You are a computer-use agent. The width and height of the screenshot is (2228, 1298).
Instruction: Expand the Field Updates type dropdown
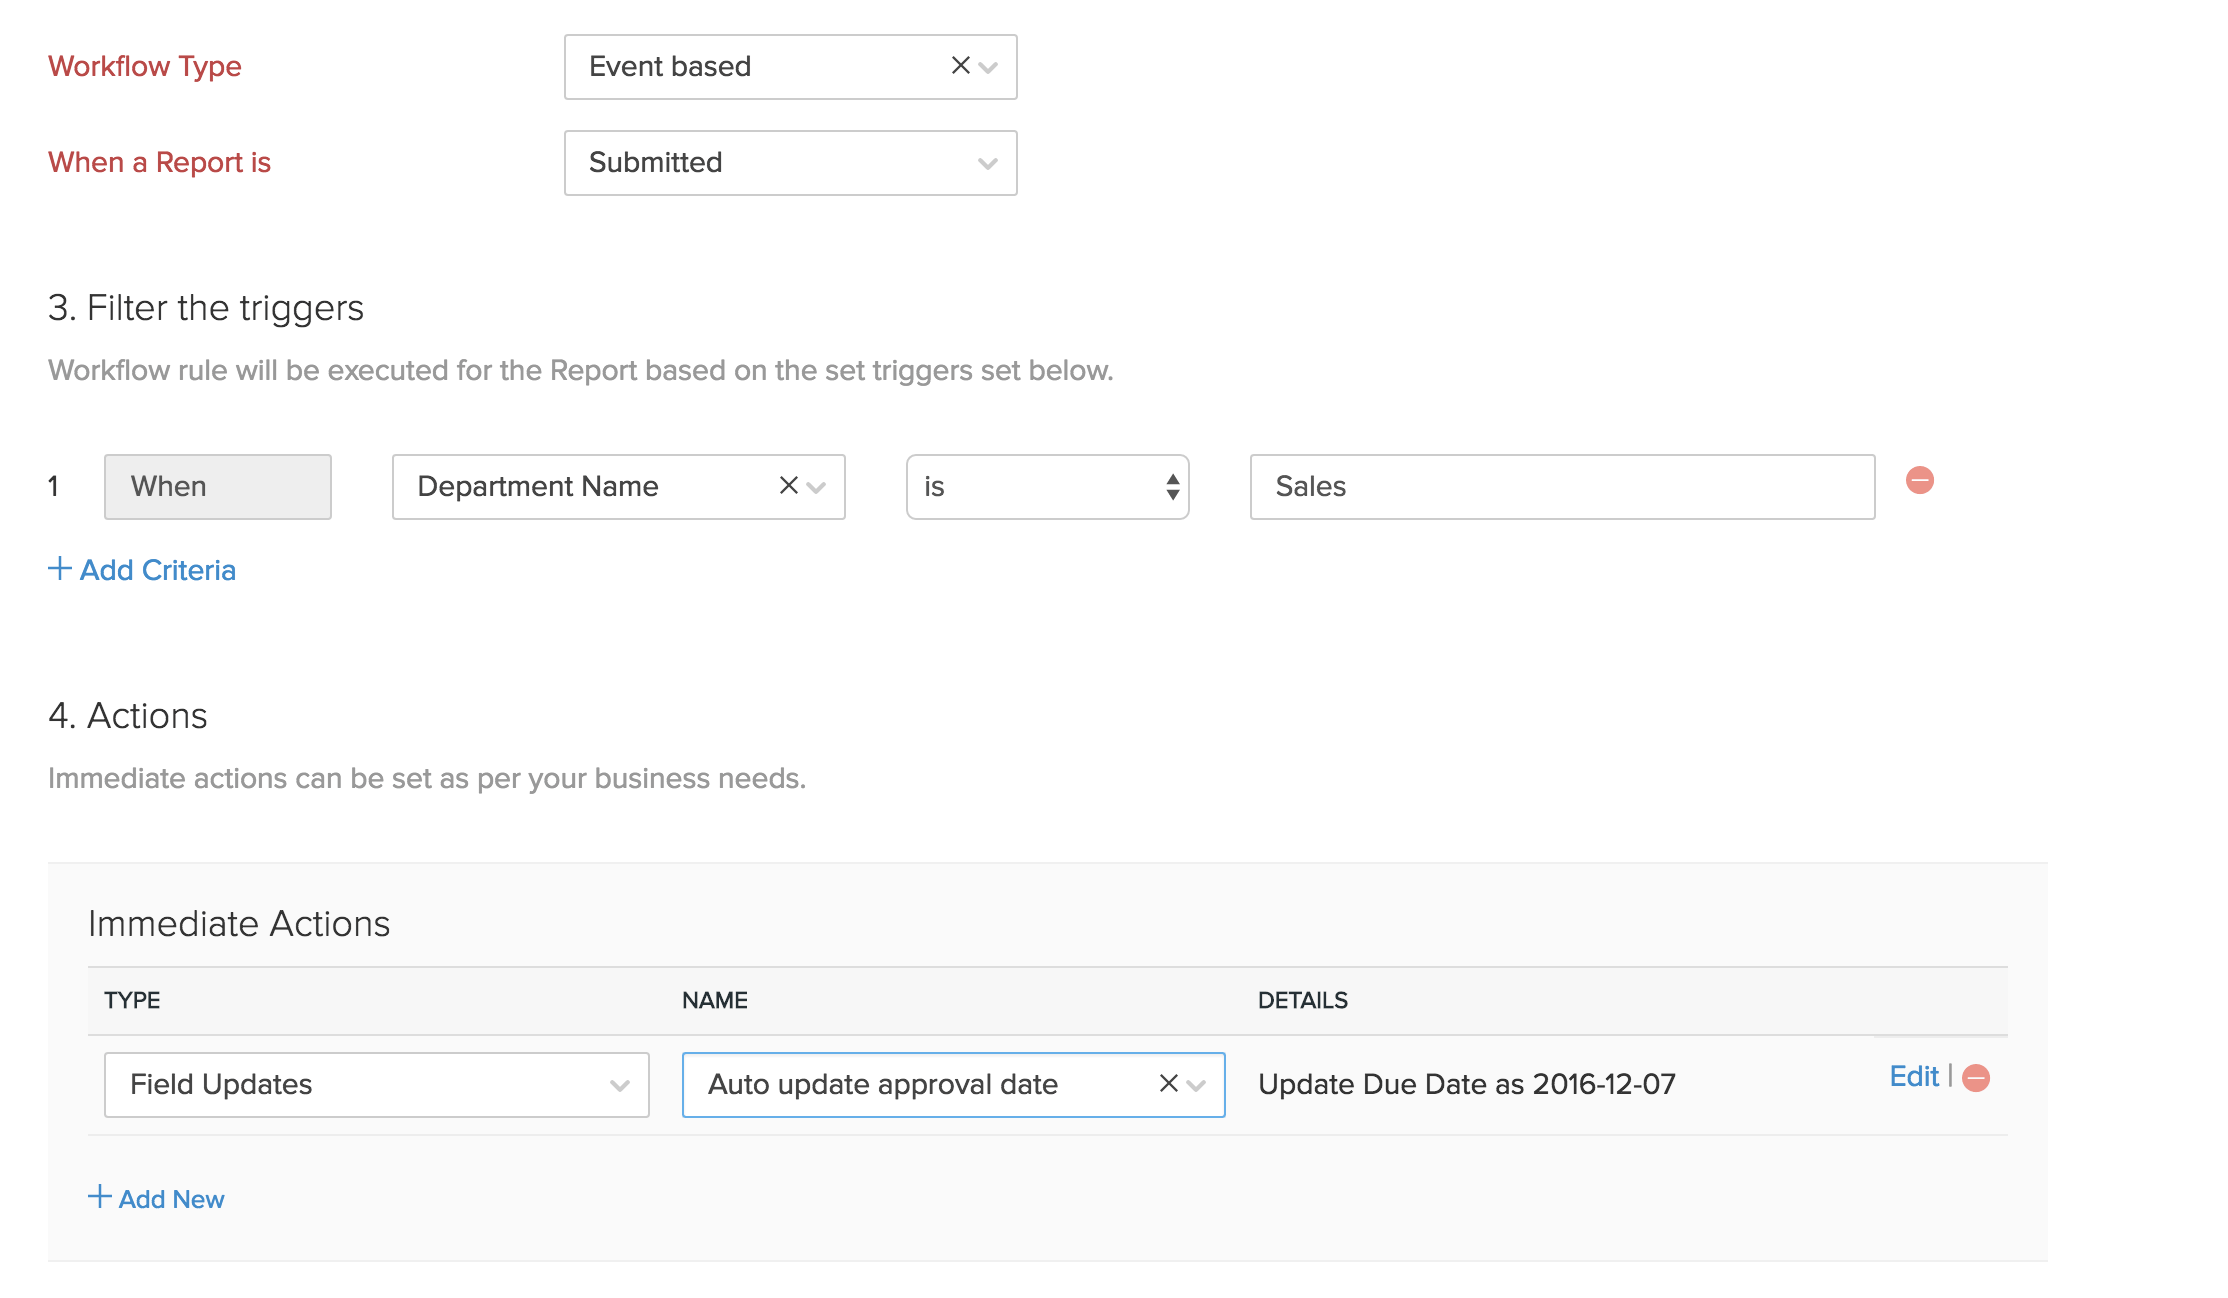[619, 1085]
